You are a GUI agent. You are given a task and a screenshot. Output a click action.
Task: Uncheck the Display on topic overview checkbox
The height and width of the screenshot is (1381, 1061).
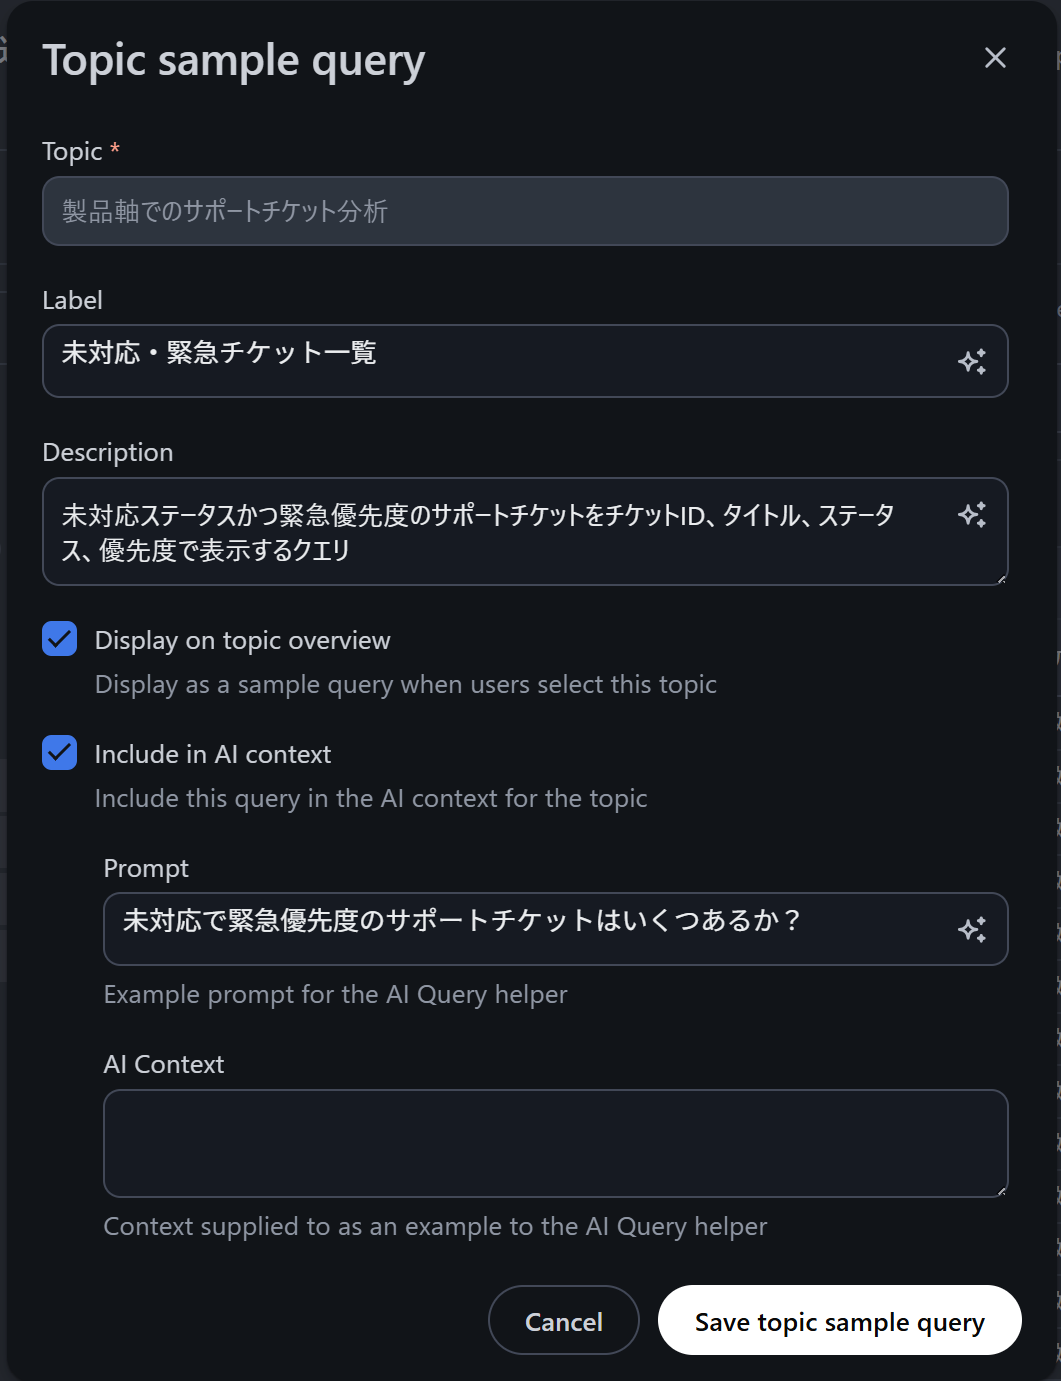[60, 639]
